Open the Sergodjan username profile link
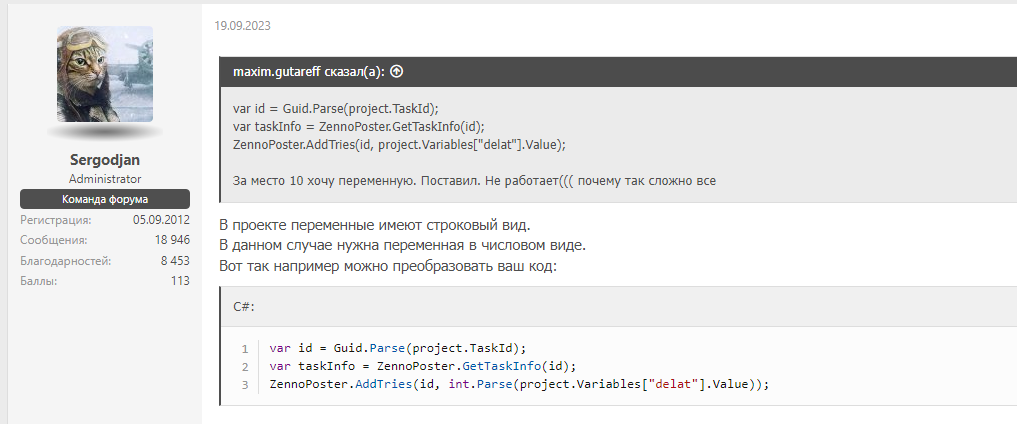 [104, 159]
